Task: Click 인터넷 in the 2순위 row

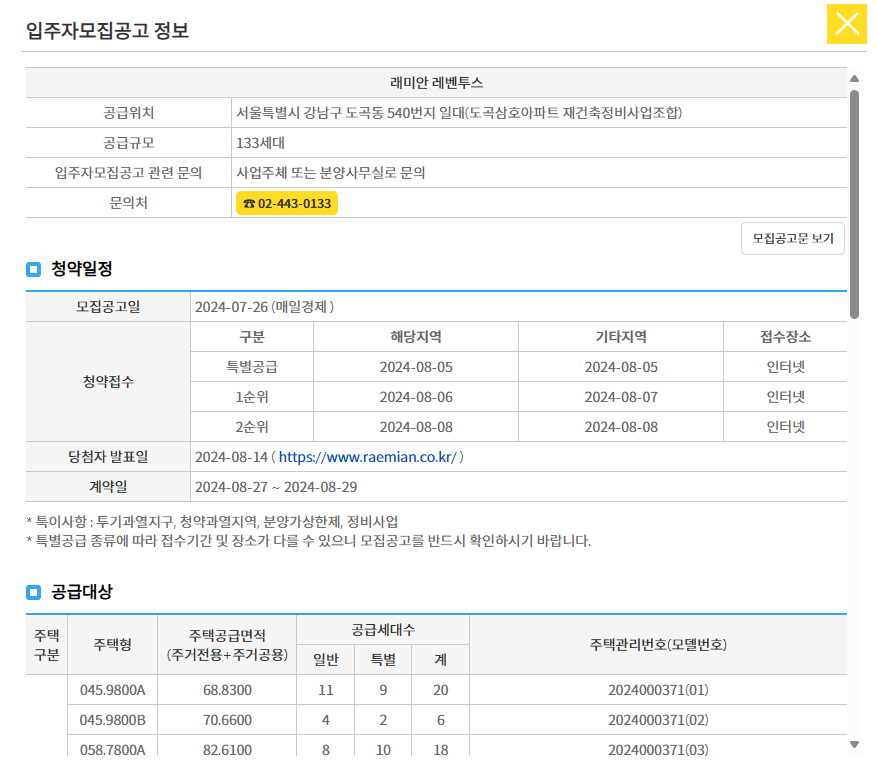Action: tap(785, 427)
